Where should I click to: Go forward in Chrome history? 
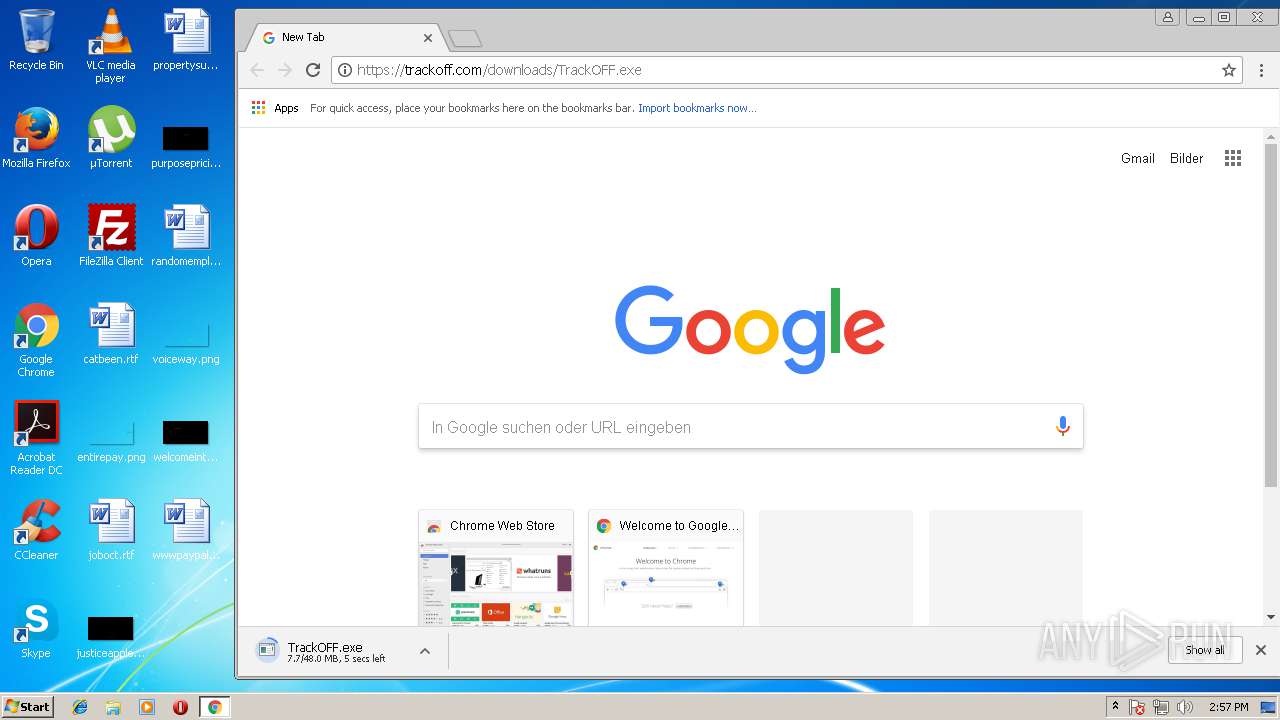(285, 70)
